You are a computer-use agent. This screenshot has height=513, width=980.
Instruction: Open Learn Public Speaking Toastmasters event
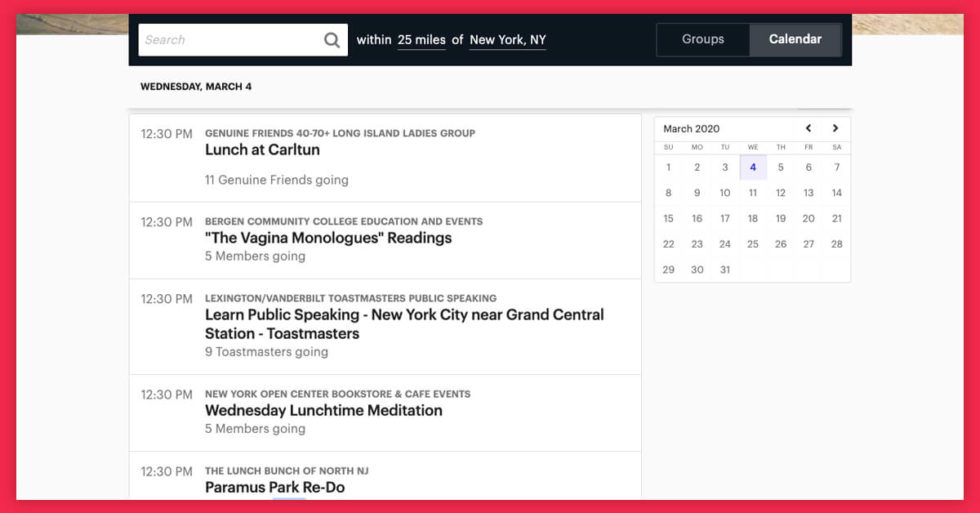[x=404, y=324]
